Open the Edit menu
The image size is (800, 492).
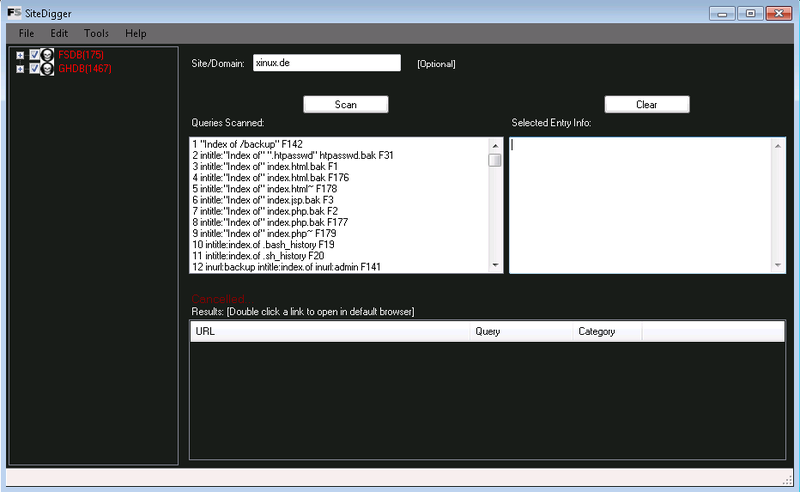click(x=59, y=33)
